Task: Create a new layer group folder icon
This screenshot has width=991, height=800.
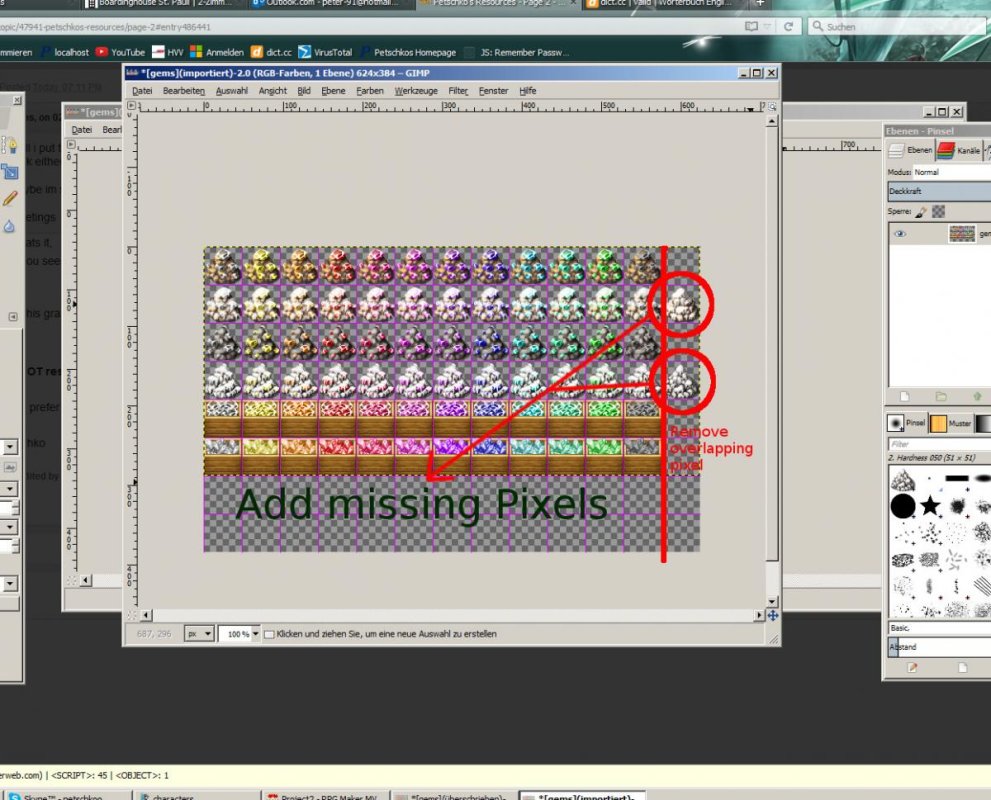Action: click(x=941, y=396)
